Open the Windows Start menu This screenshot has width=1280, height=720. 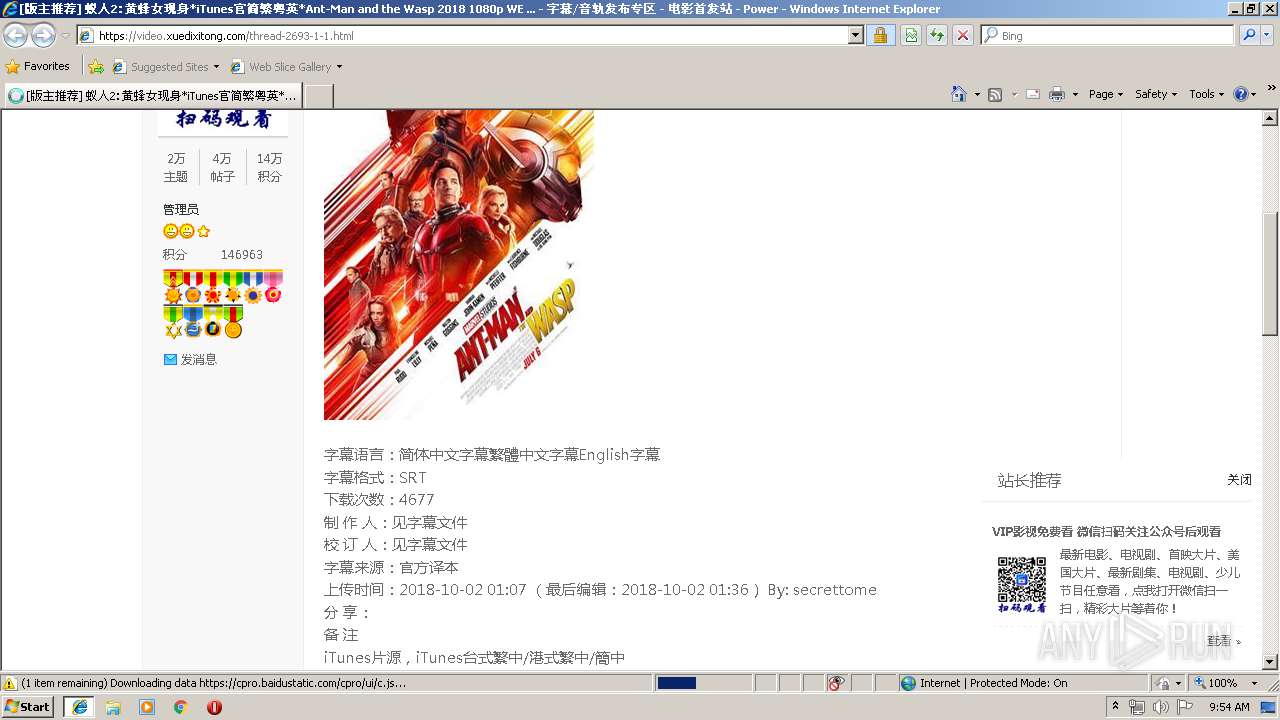tap(27, 706)
